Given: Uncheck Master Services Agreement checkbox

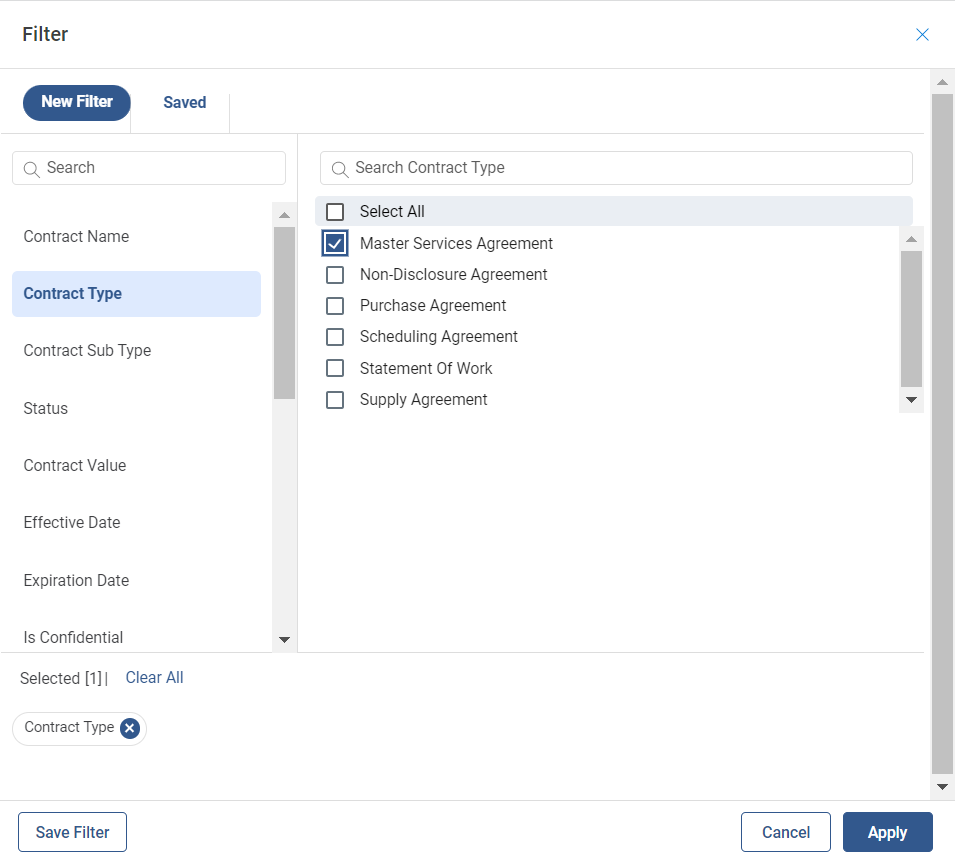Looking at the screenshot, I should (336, 243).
